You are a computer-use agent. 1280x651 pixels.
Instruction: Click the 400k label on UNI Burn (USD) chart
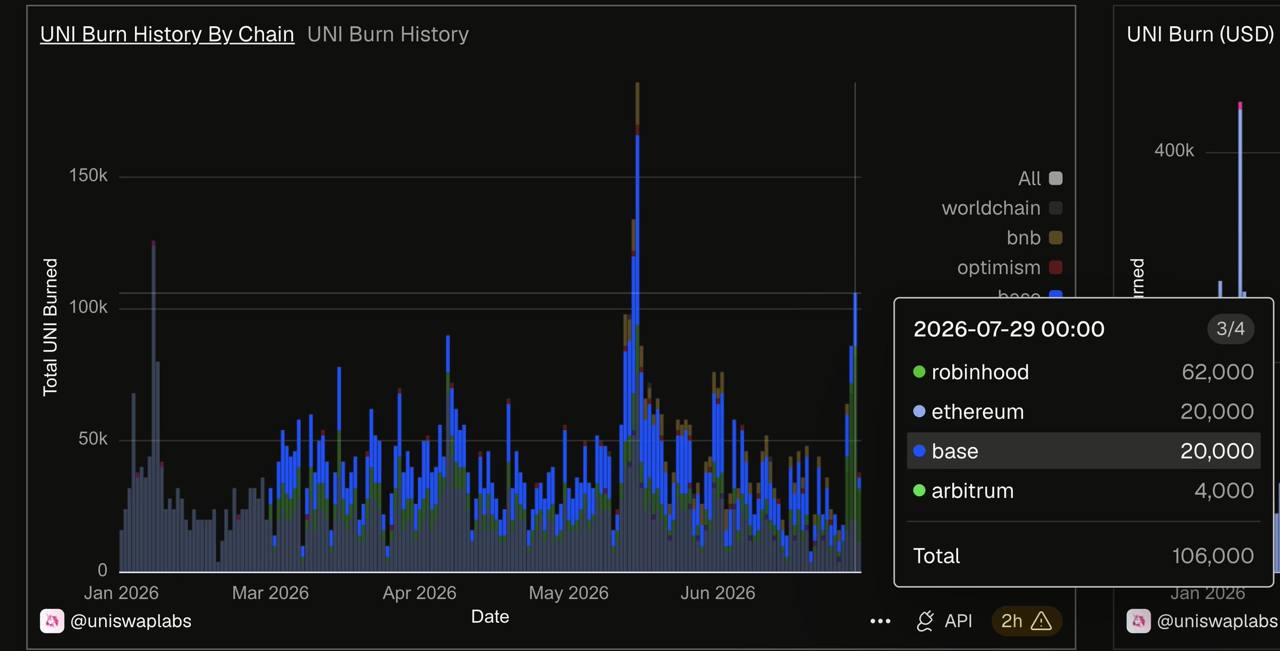(1174, 150)
